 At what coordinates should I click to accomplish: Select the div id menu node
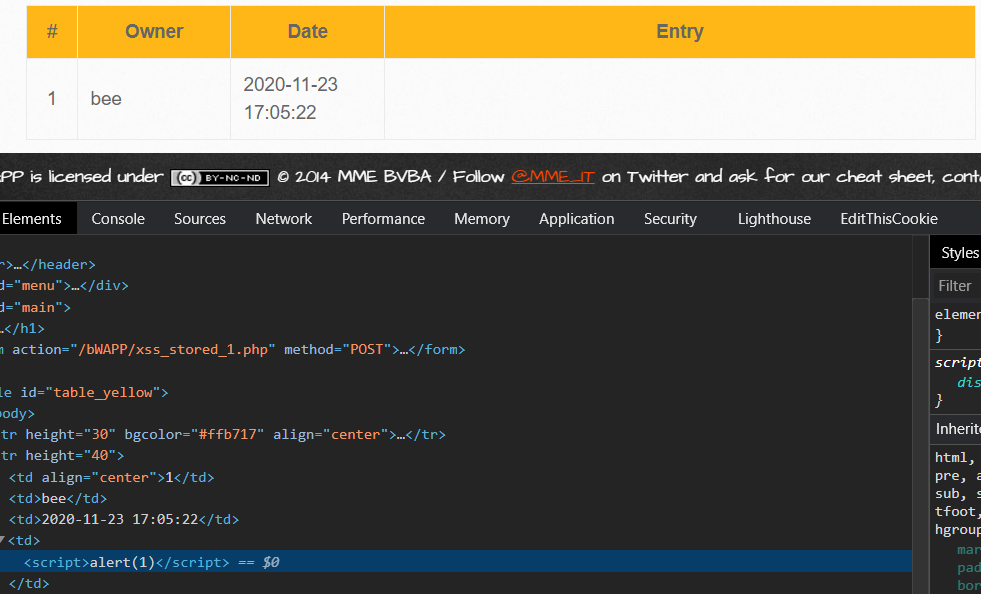[x=64, y=285]
